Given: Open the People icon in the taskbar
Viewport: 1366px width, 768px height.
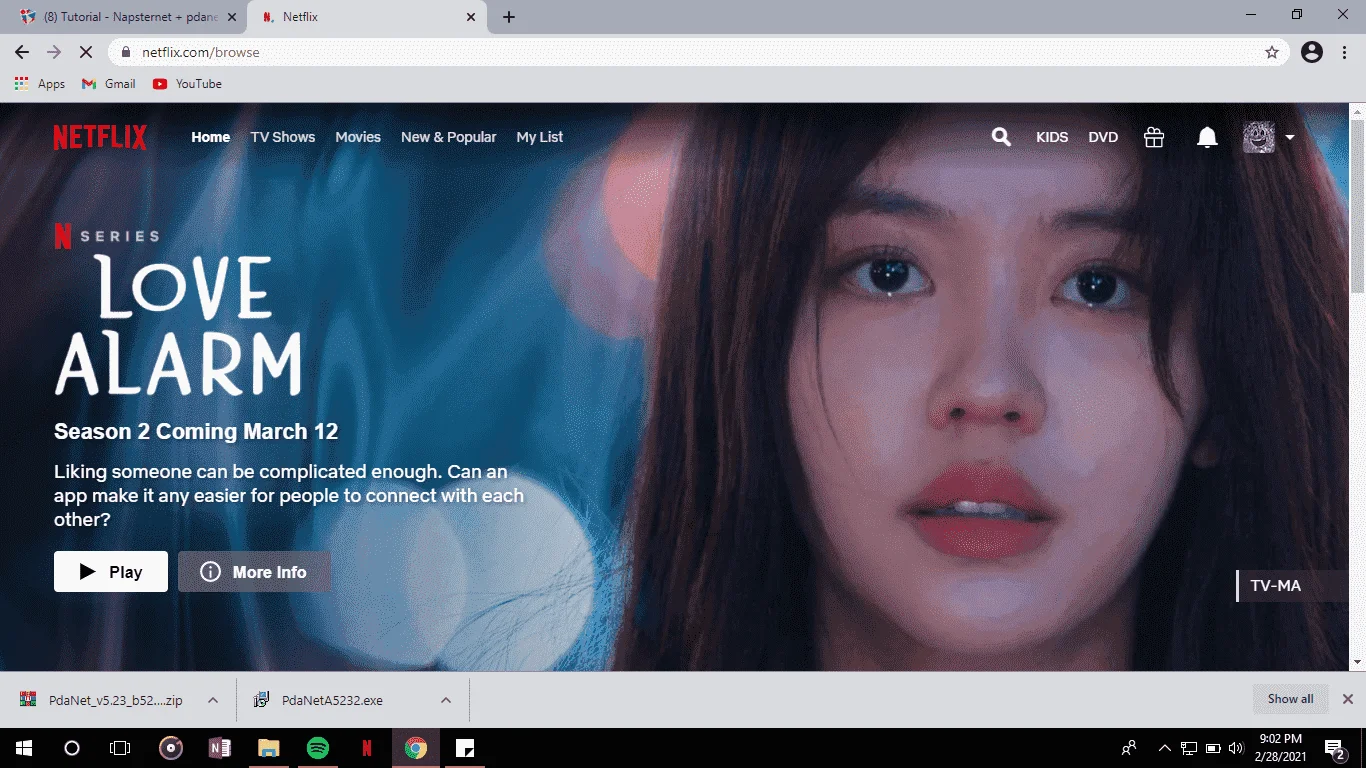Looking at the screenshot, I should [x=1129, y=748].
